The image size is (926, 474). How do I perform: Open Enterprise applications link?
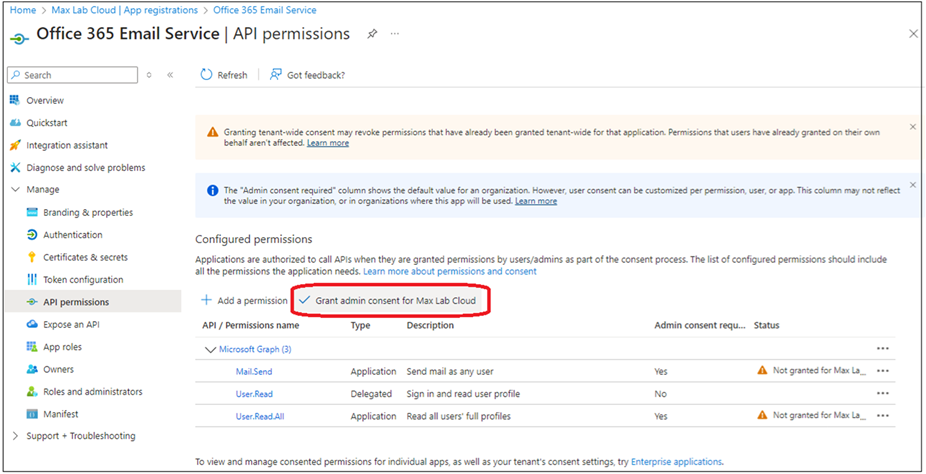[676, 462]
